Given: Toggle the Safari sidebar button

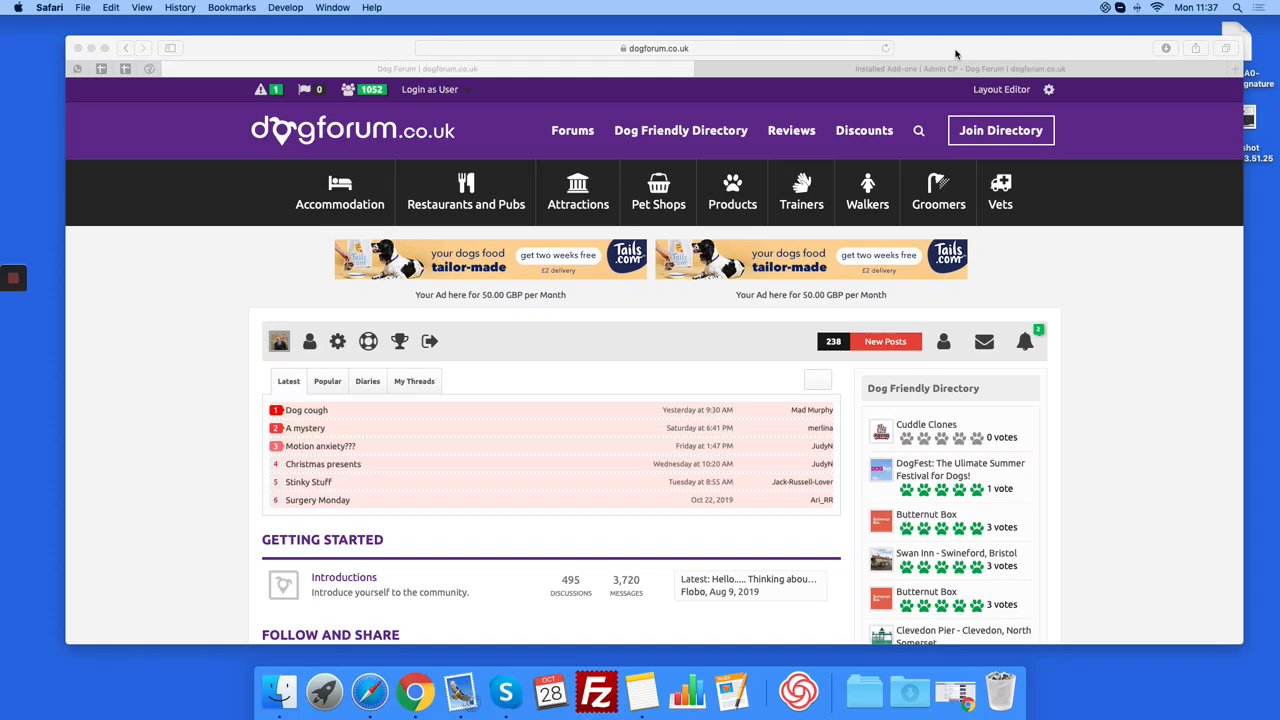Looking at the screenshot, I should [x=170, y=48].
